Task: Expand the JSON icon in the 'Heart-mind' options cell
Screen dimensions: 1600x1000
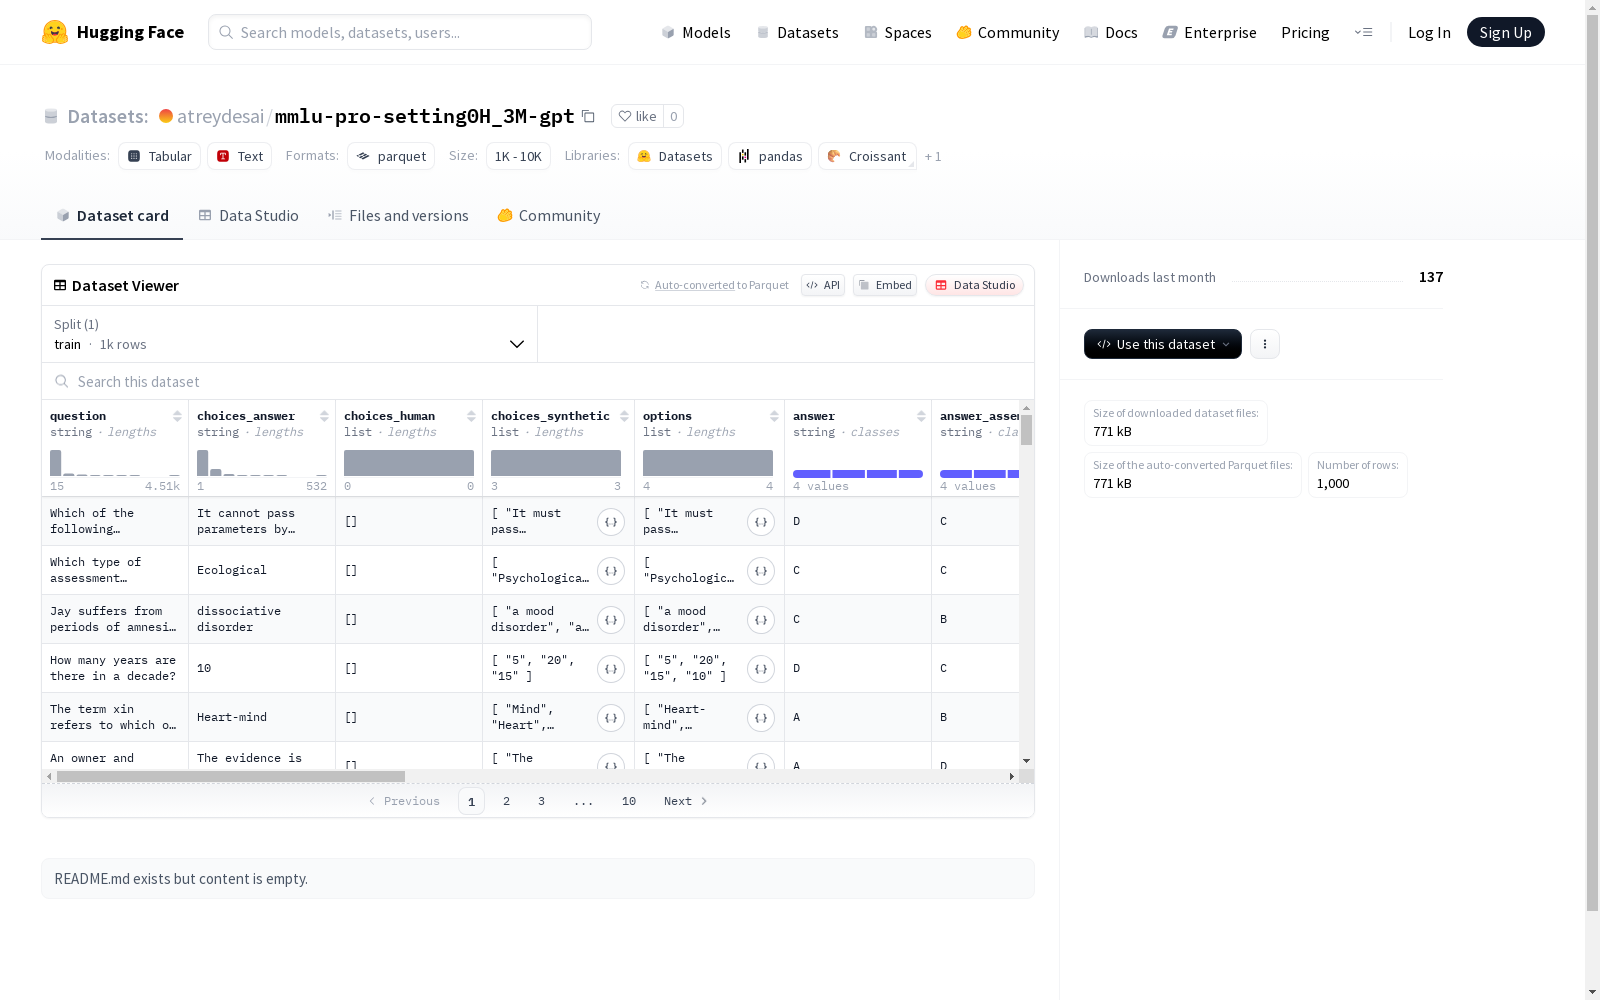Action: coord(761,718)
